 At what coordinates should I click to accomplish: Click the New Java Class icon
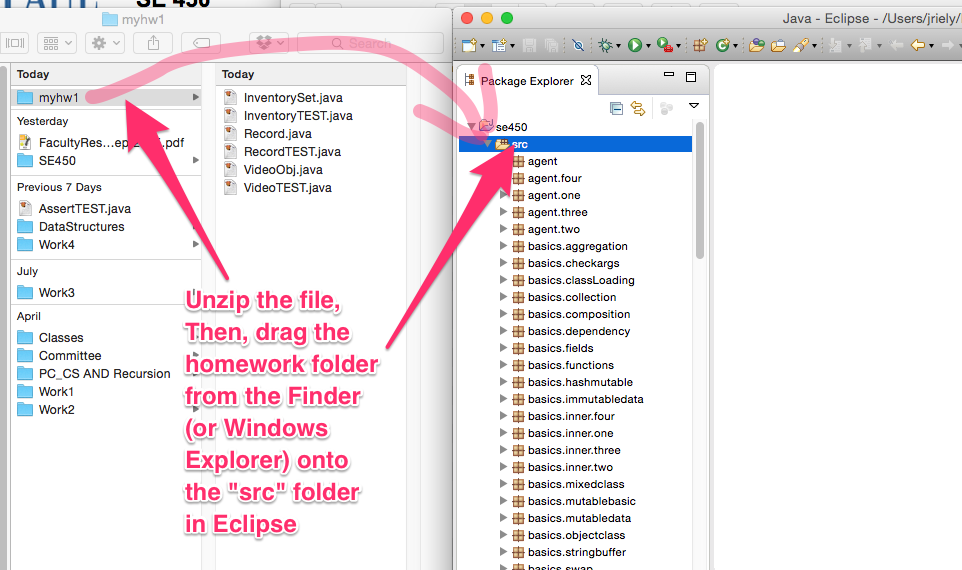pos(721,45)
